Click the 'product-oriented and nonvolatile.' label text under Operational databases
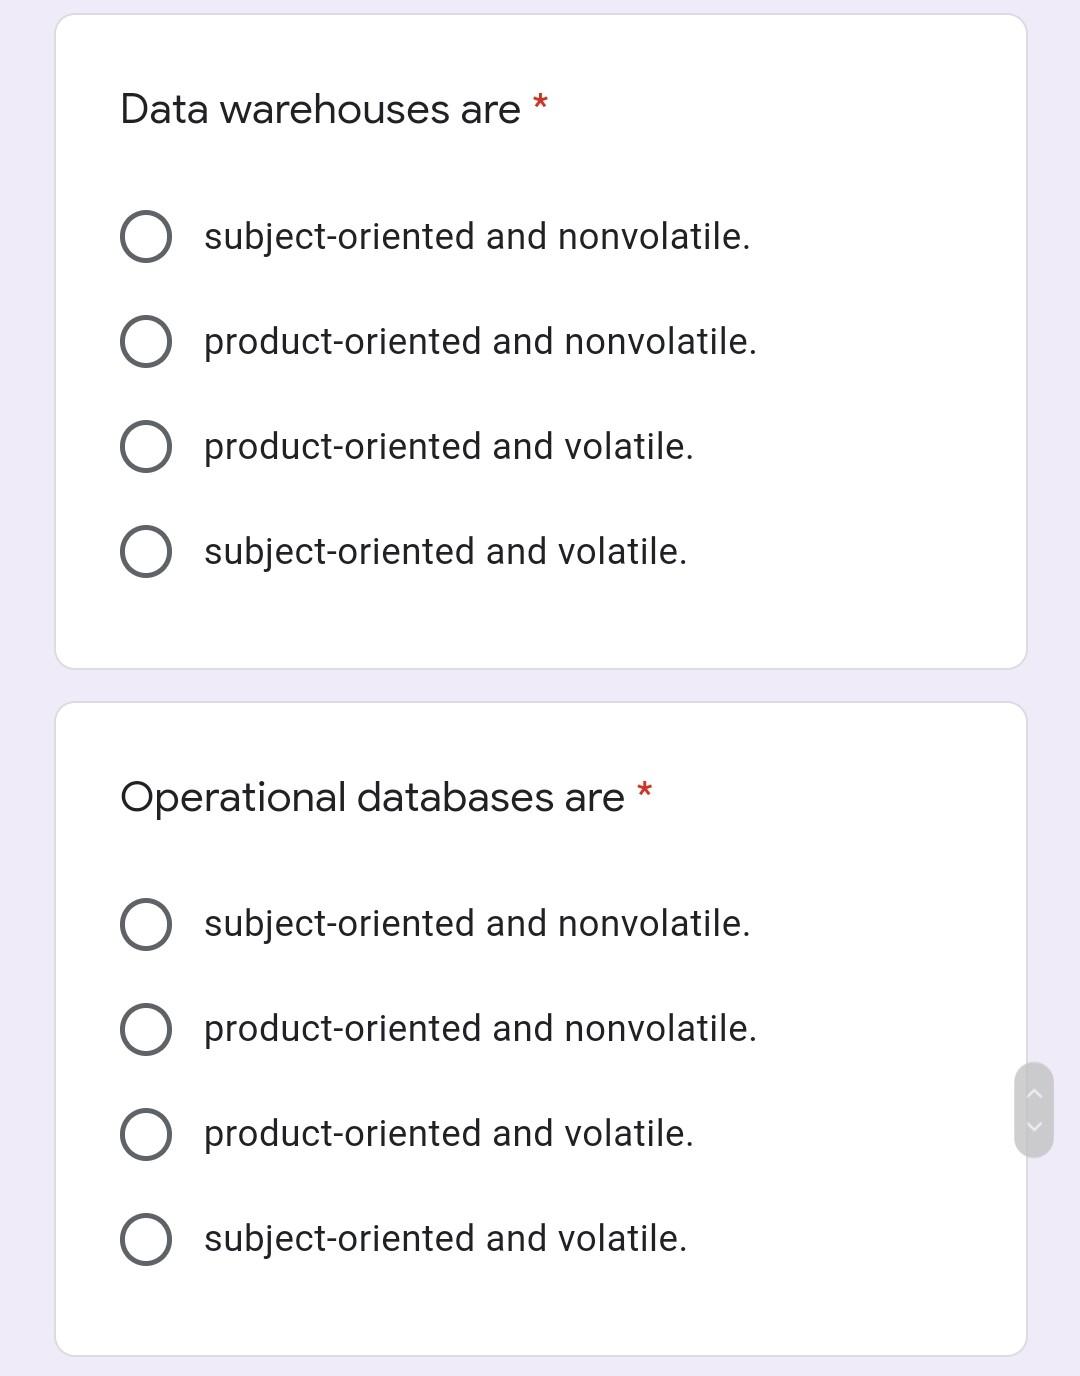The height and width of the screenshot is (1376, 1080). tap(480, 1029)
